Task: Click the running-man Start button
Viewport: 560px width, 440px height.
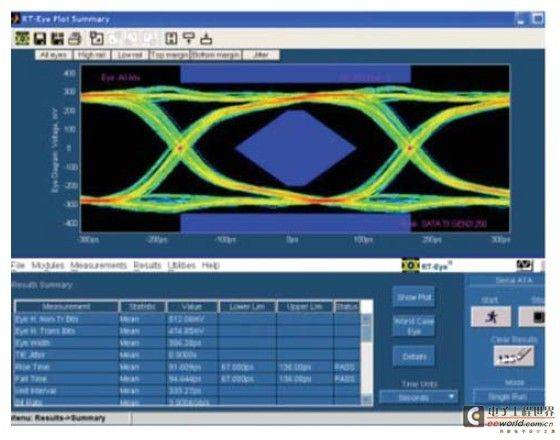Action: [x=491, y=316]
